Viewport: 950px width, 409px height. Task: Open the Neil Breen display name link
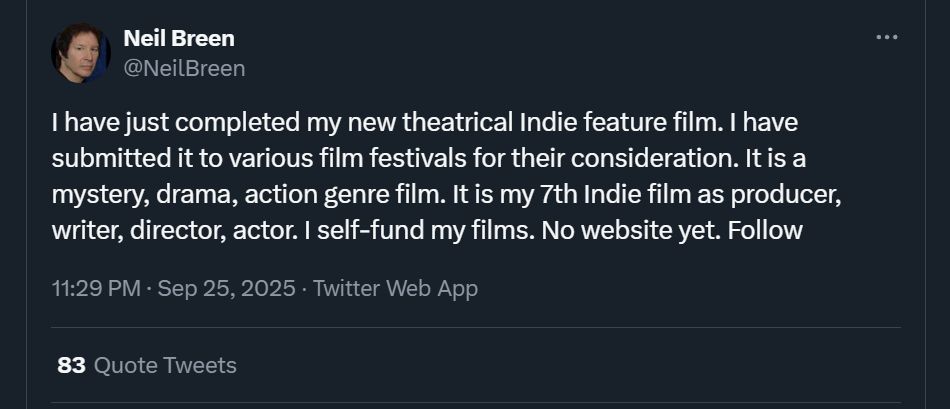178,39
